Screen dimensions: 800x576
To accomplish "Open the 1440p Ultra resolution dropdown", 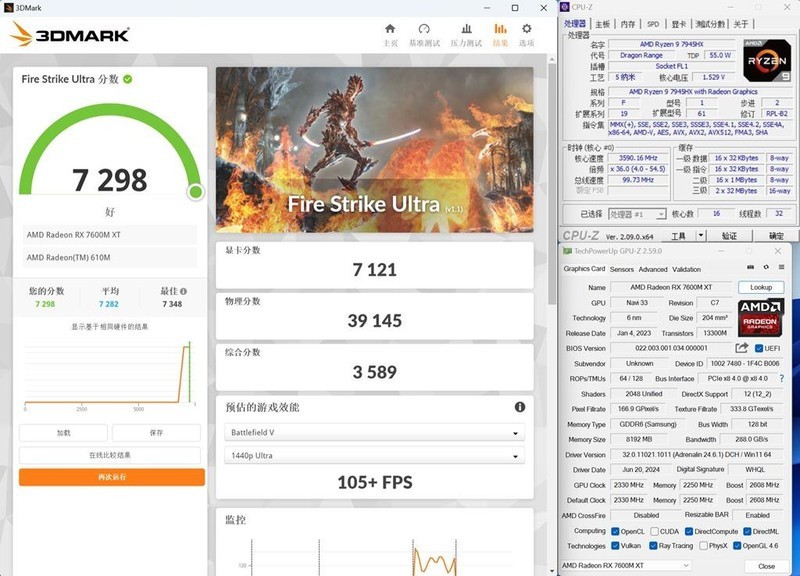I will (370, 455).
